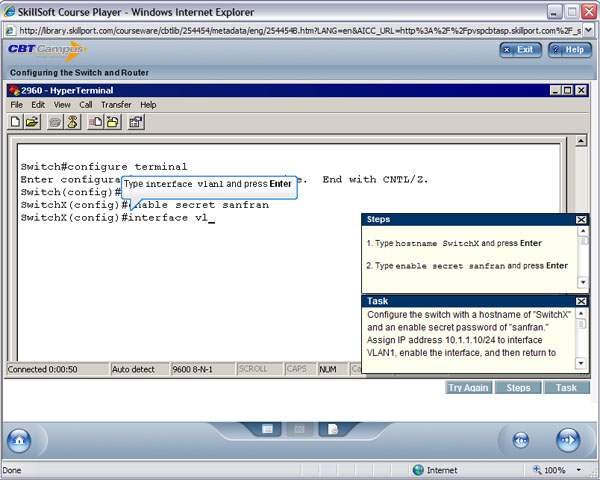Click the Steps button below the terminal
Viewport: 600px width, 480px height.
tap(518, 387)
